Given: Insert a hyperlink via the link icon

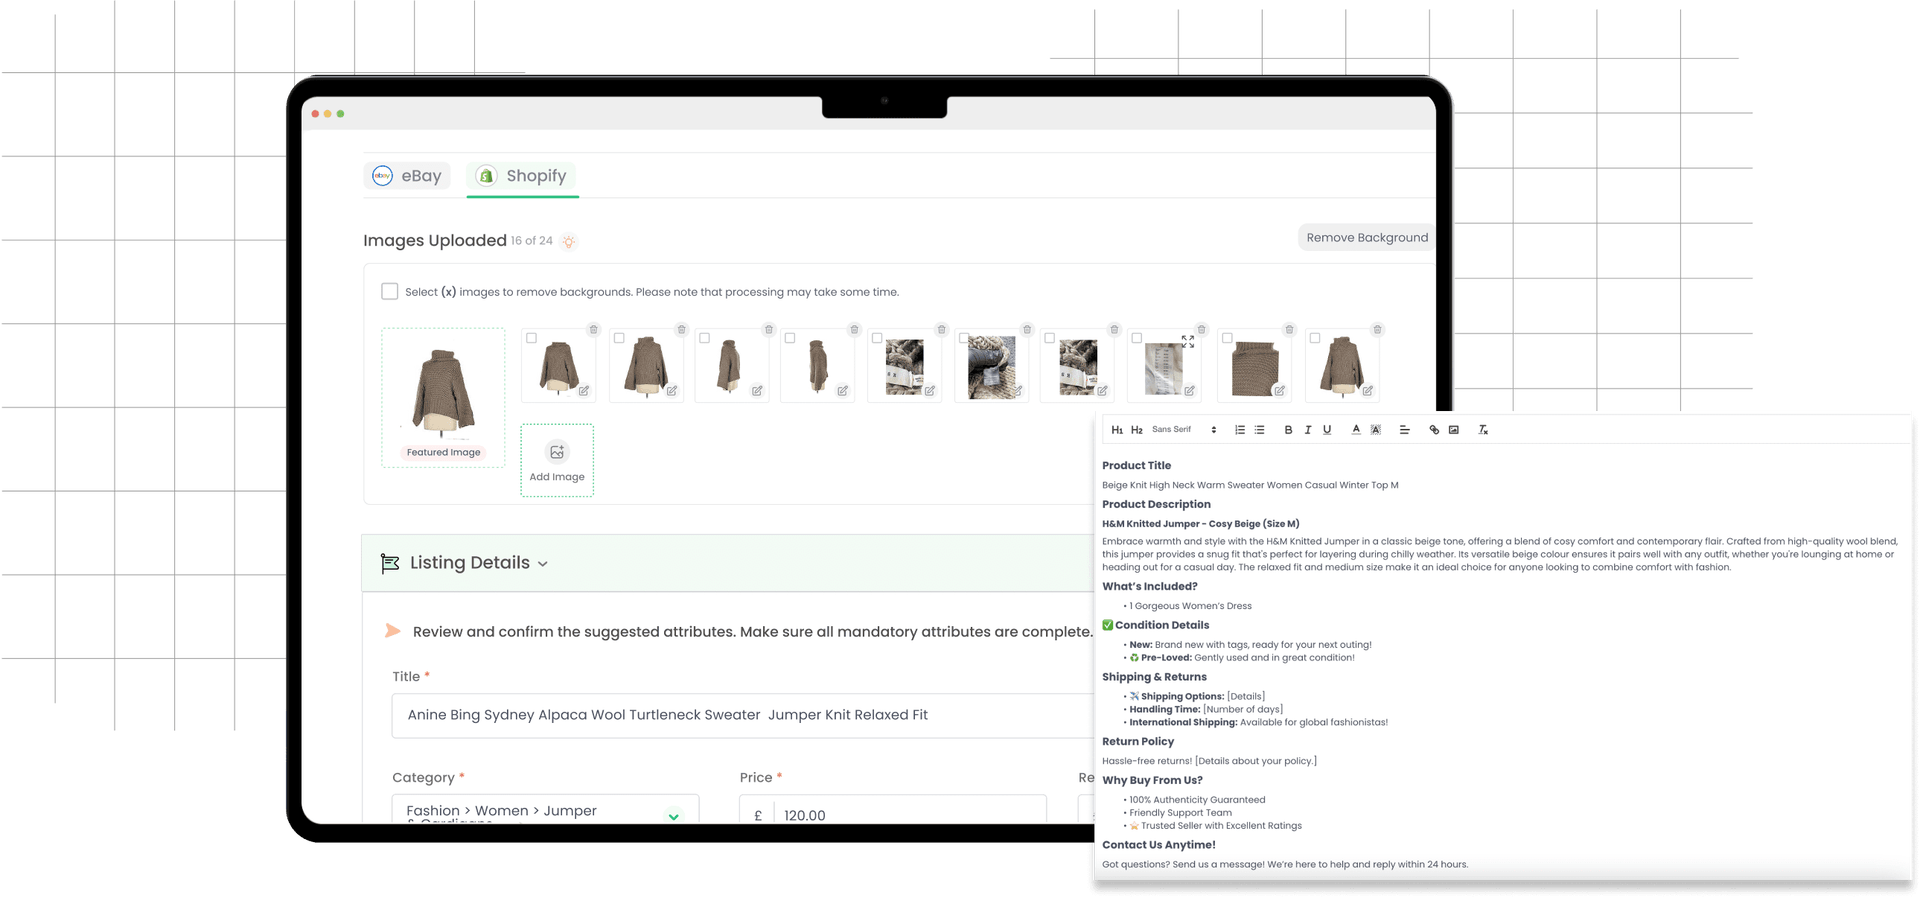Looking at the screenshot, I should [x=1434, y=430].
